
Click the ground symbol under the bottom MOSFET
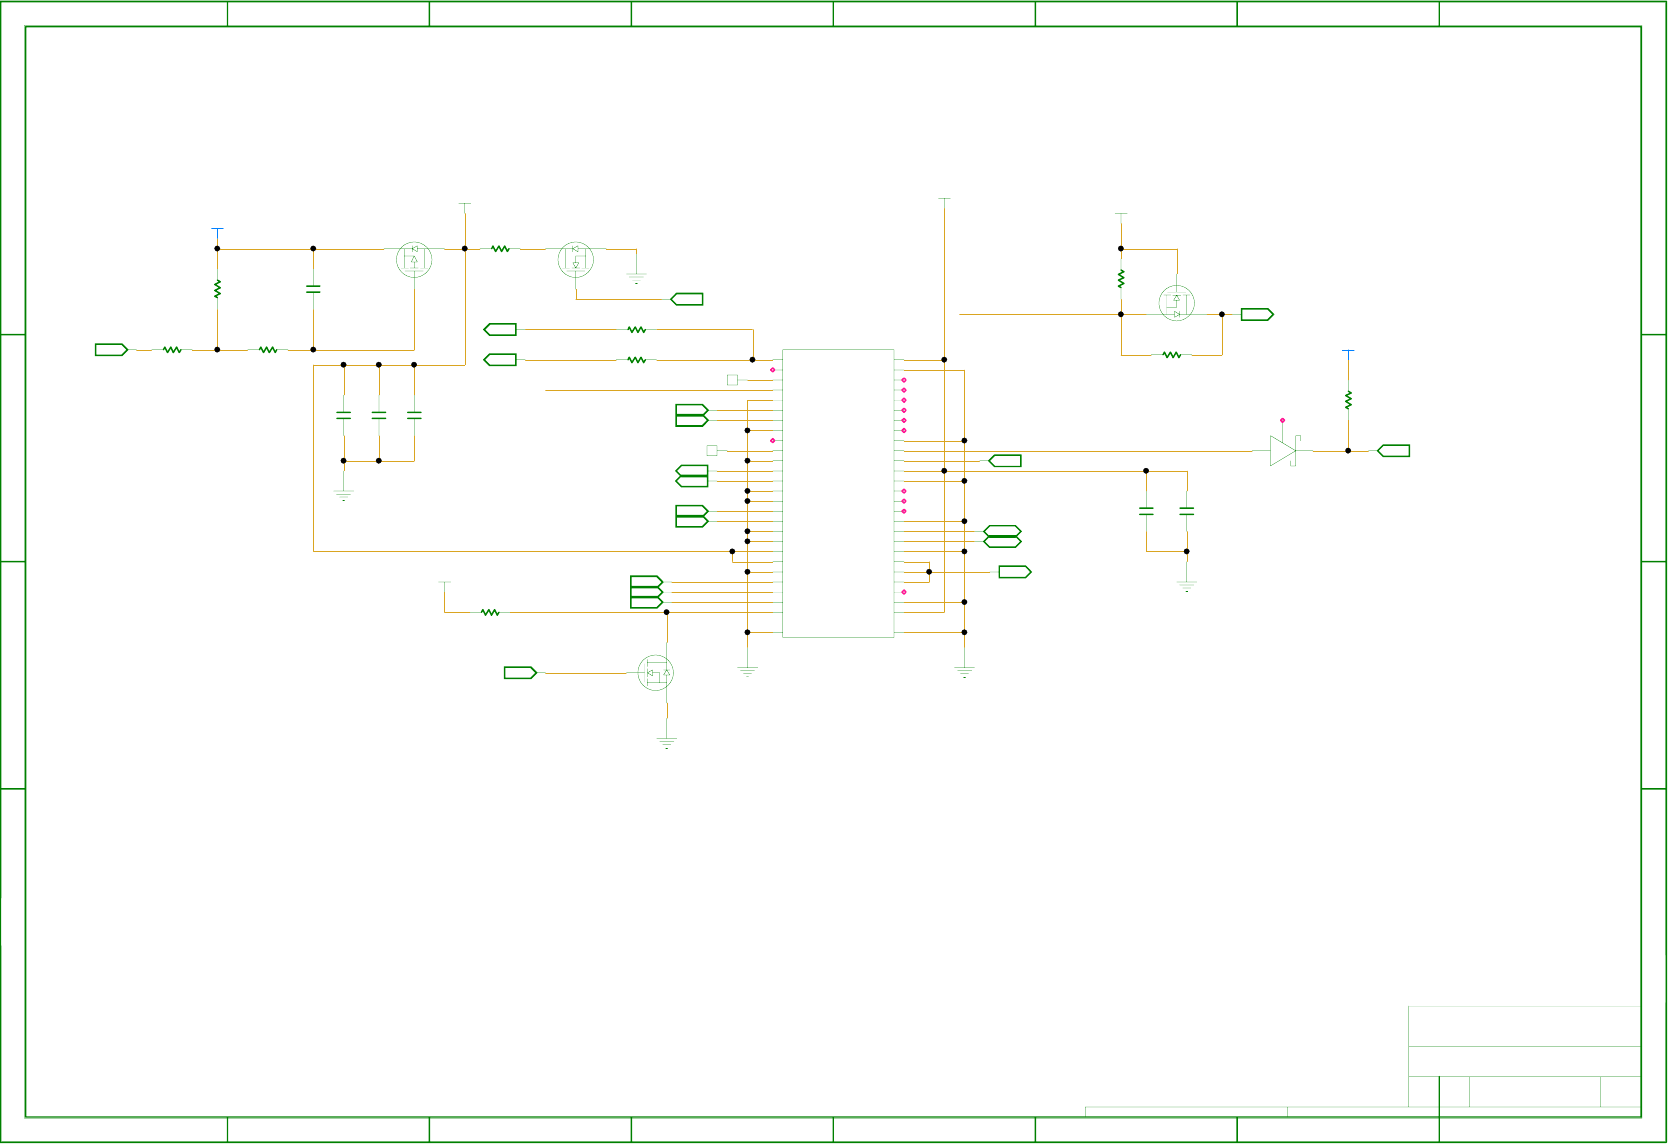click(x=666, y=743)
